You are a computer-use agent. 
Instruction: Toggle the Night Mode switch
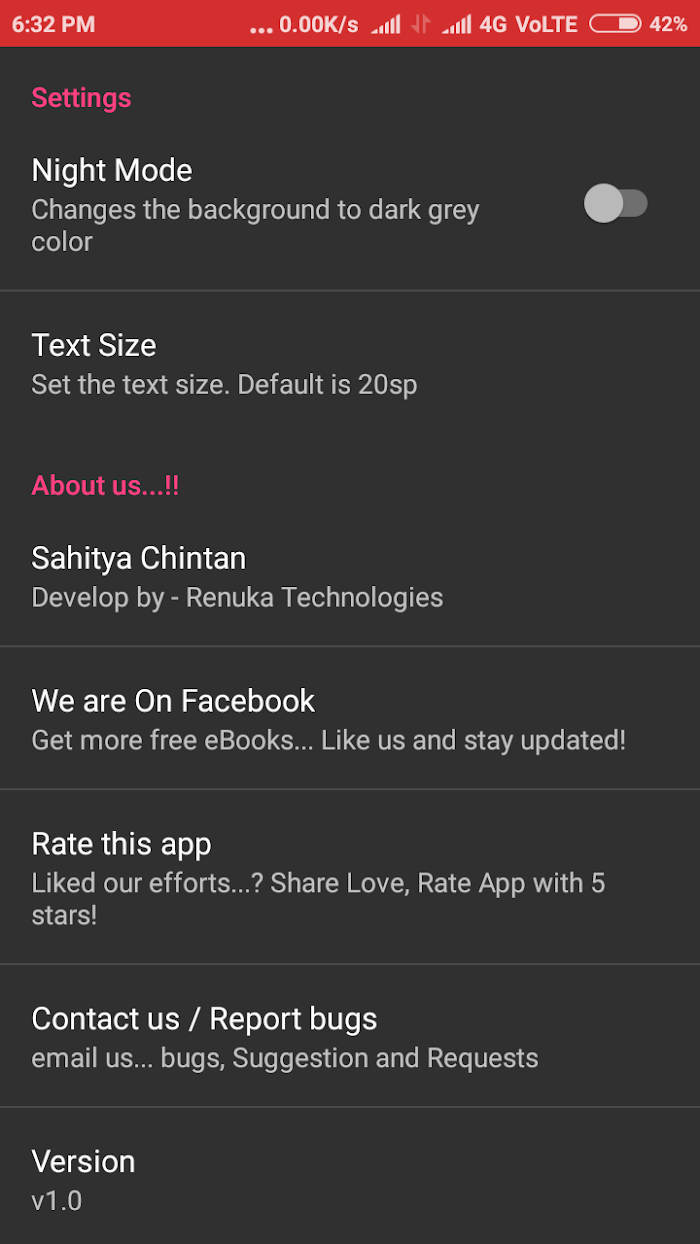coord(616,204)
